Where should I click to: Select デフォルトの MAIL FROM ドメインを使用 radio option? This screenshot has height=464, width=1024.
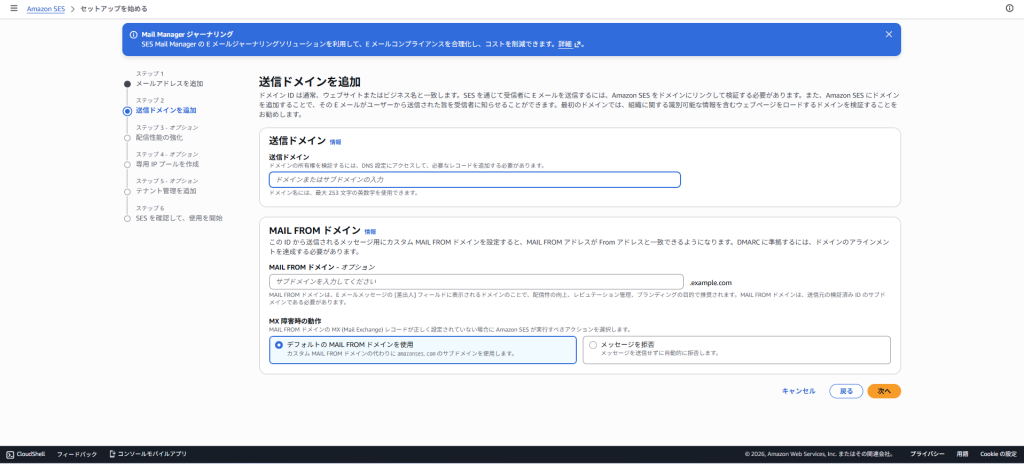tap(279, 344)
